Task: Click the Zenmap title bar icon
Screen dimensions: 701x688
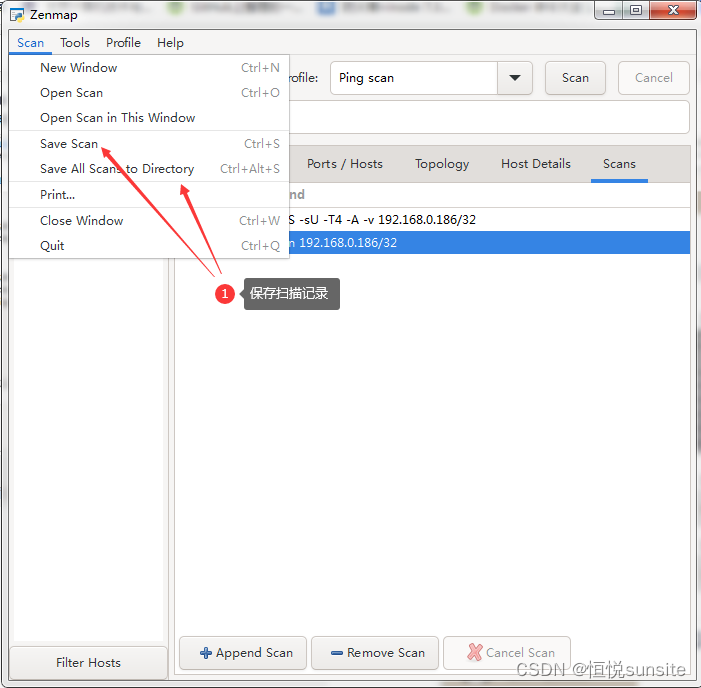Action: 17,15
